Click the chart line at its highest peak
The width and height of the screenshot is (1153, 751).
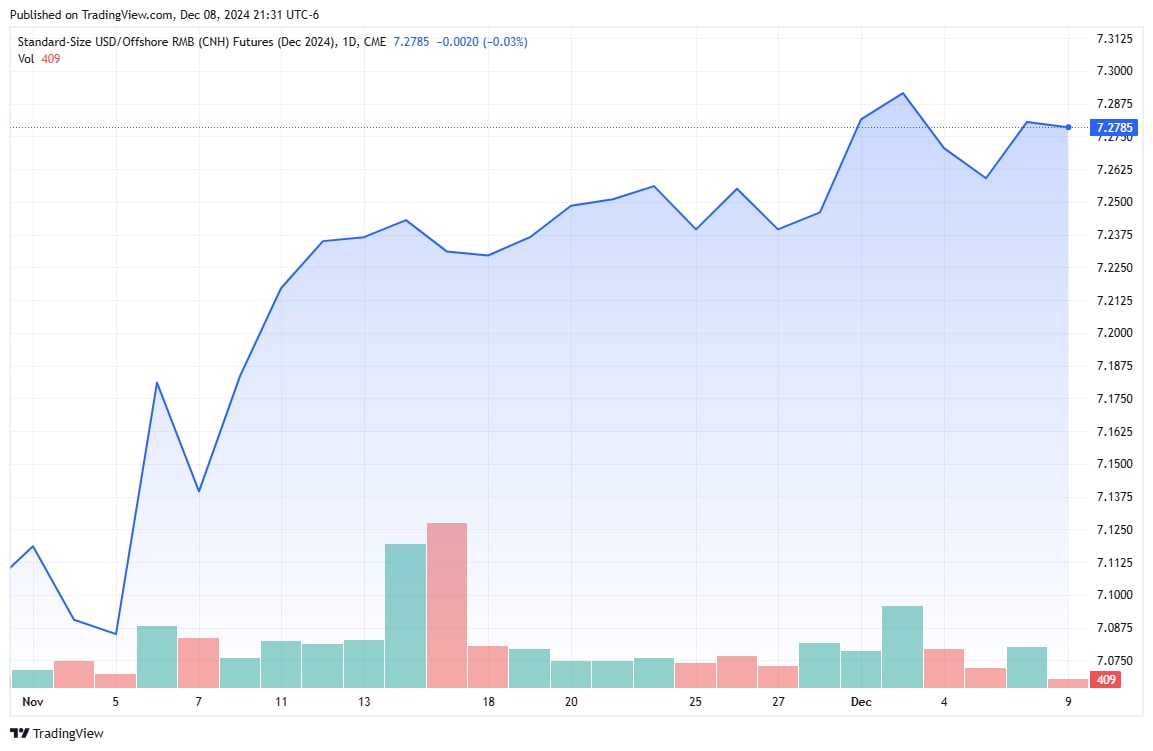[x=903, y=92]
